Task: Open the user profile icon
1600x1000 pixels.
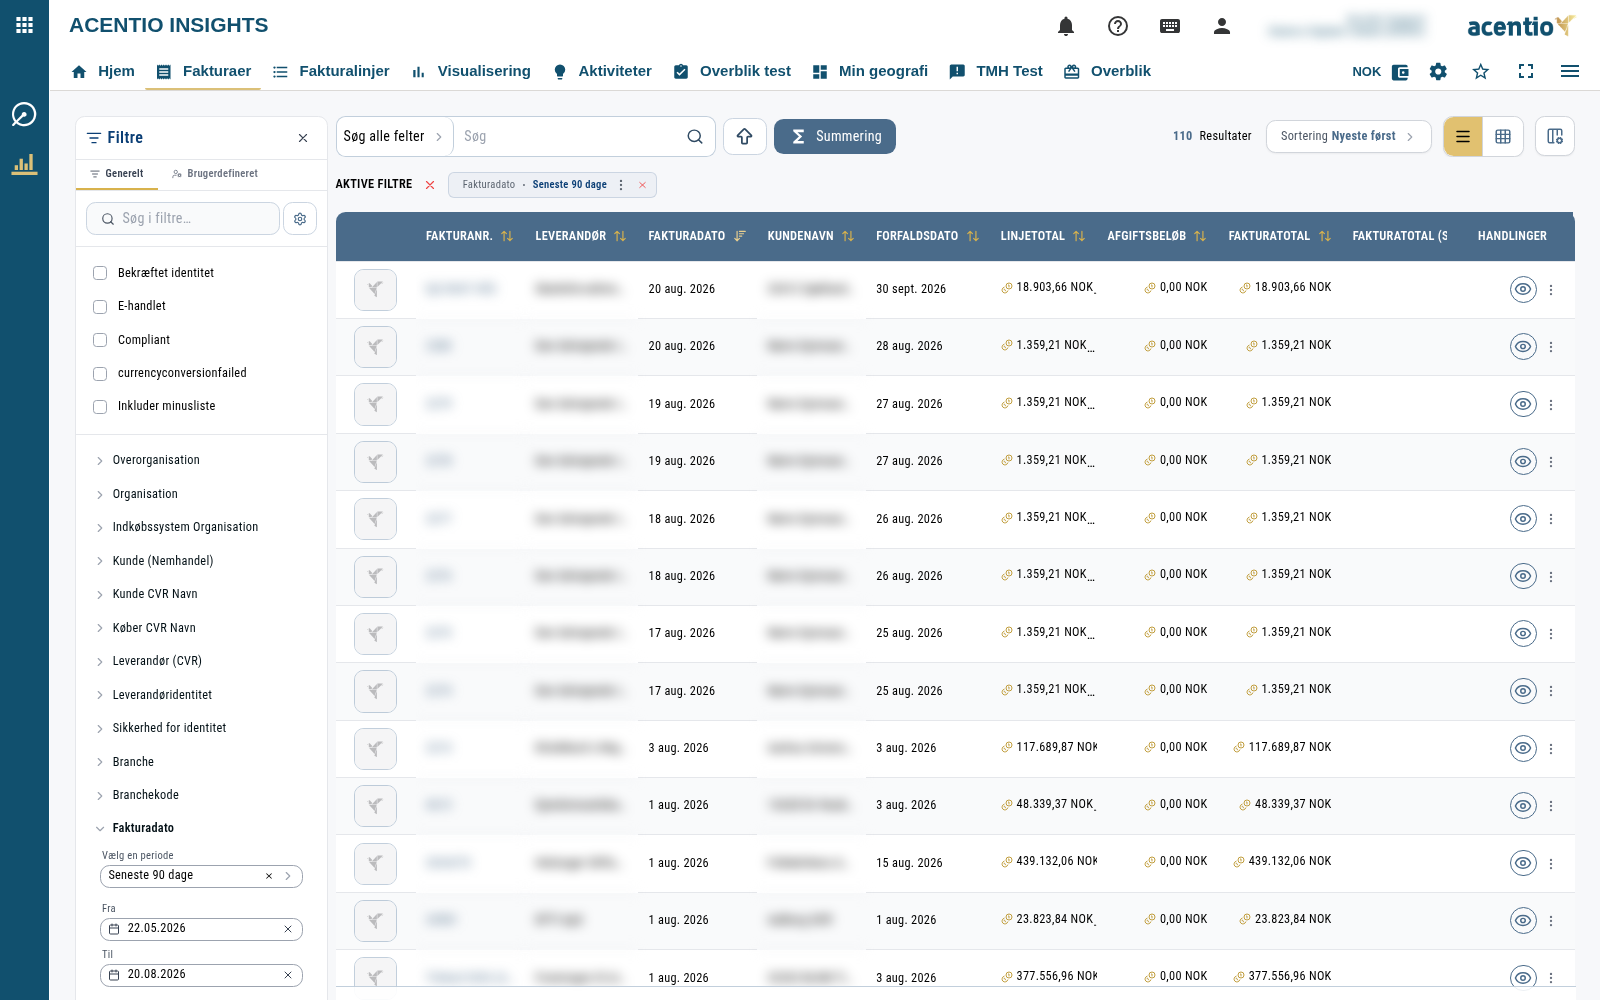Action: pyautogui.click(x=1222, y=26)
